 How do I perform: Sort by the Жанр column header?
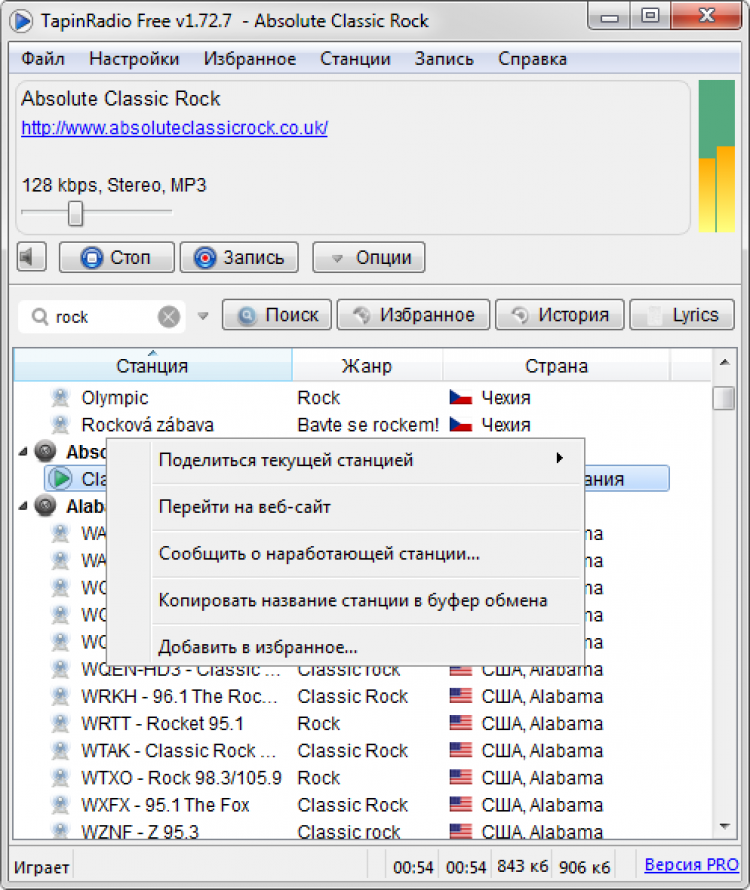point(367,366)
